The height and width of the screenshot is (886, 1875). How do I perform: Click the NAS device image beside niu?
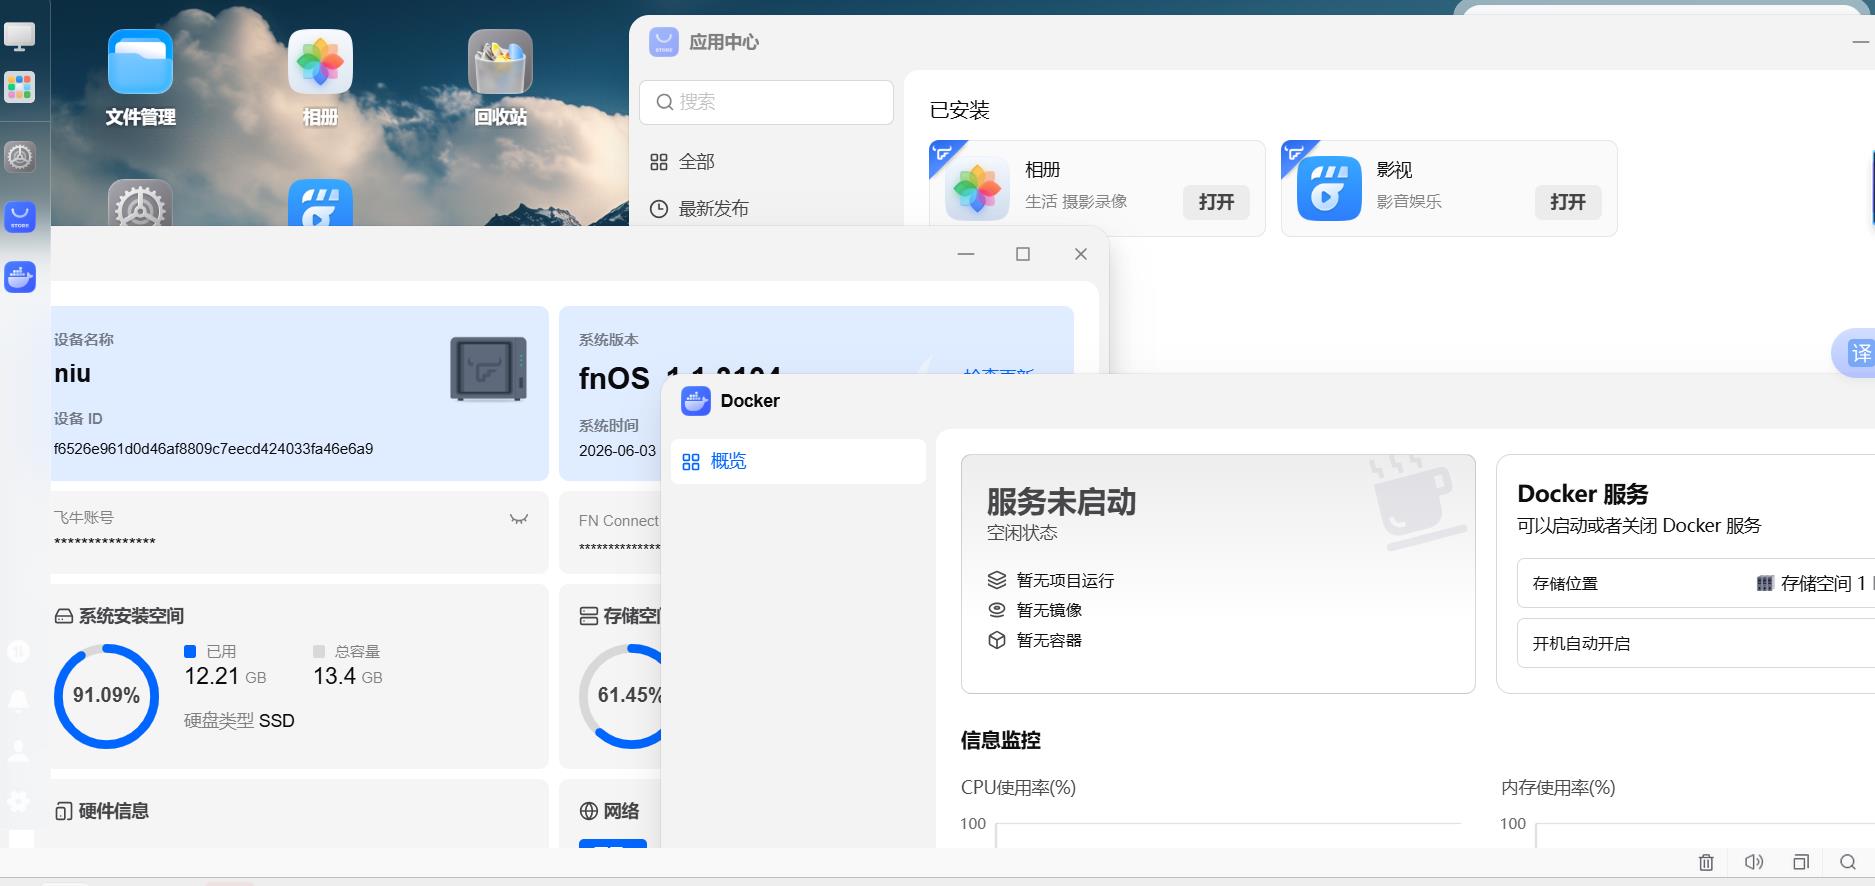[488, 369]
